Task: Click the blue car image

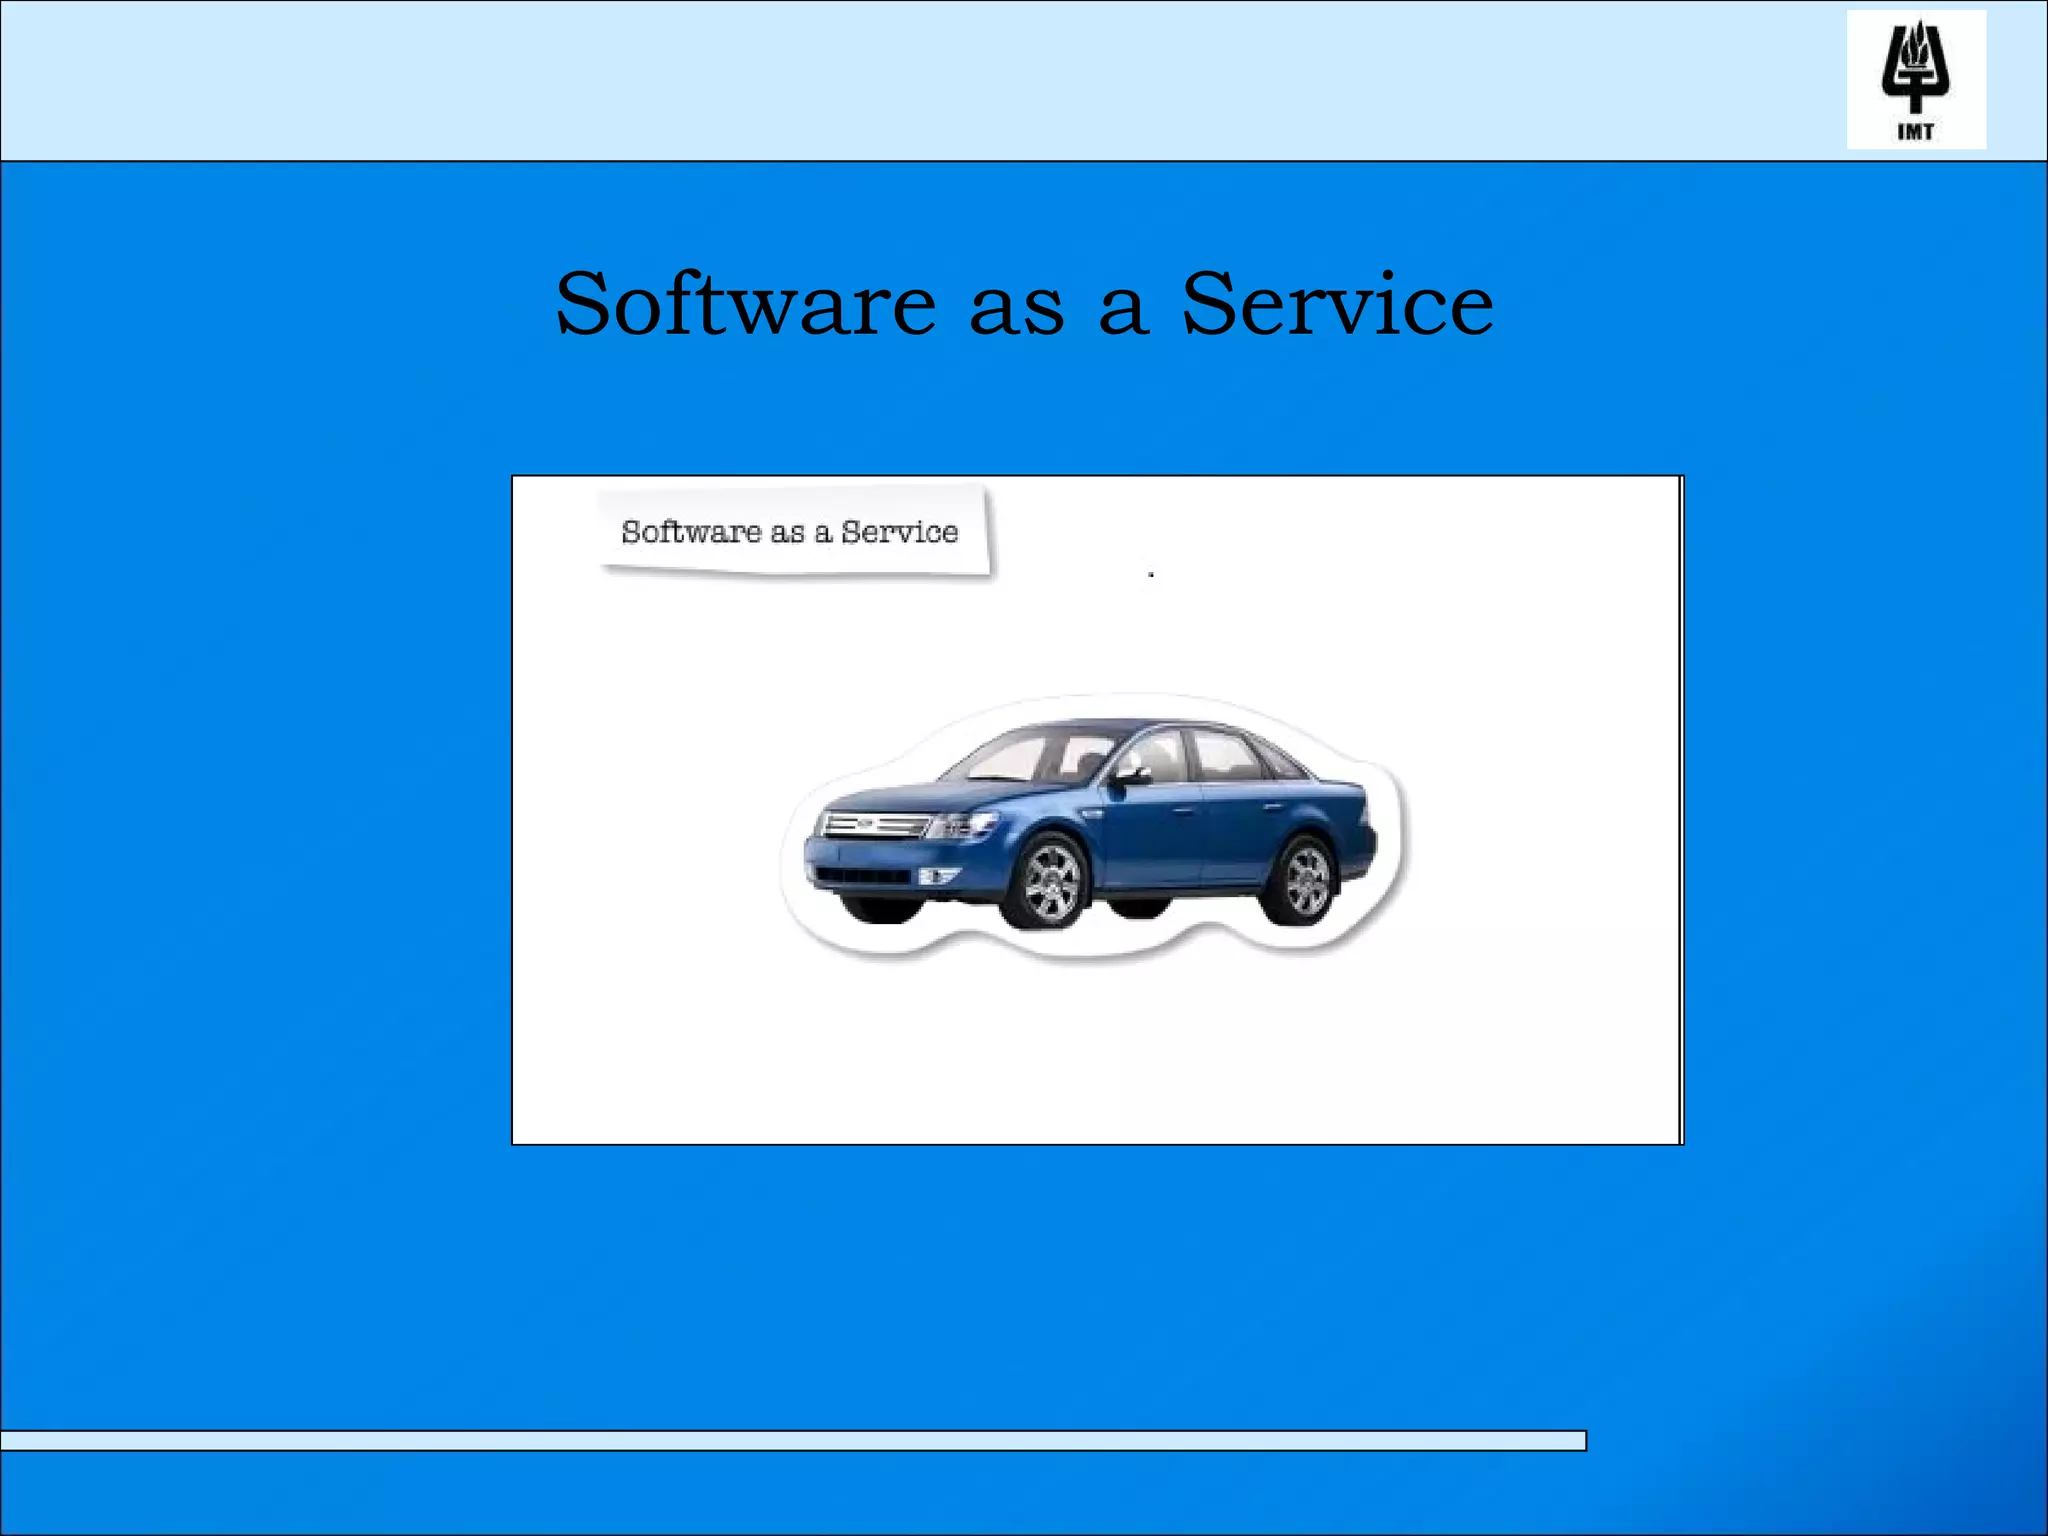Action: click(1090, 825)
